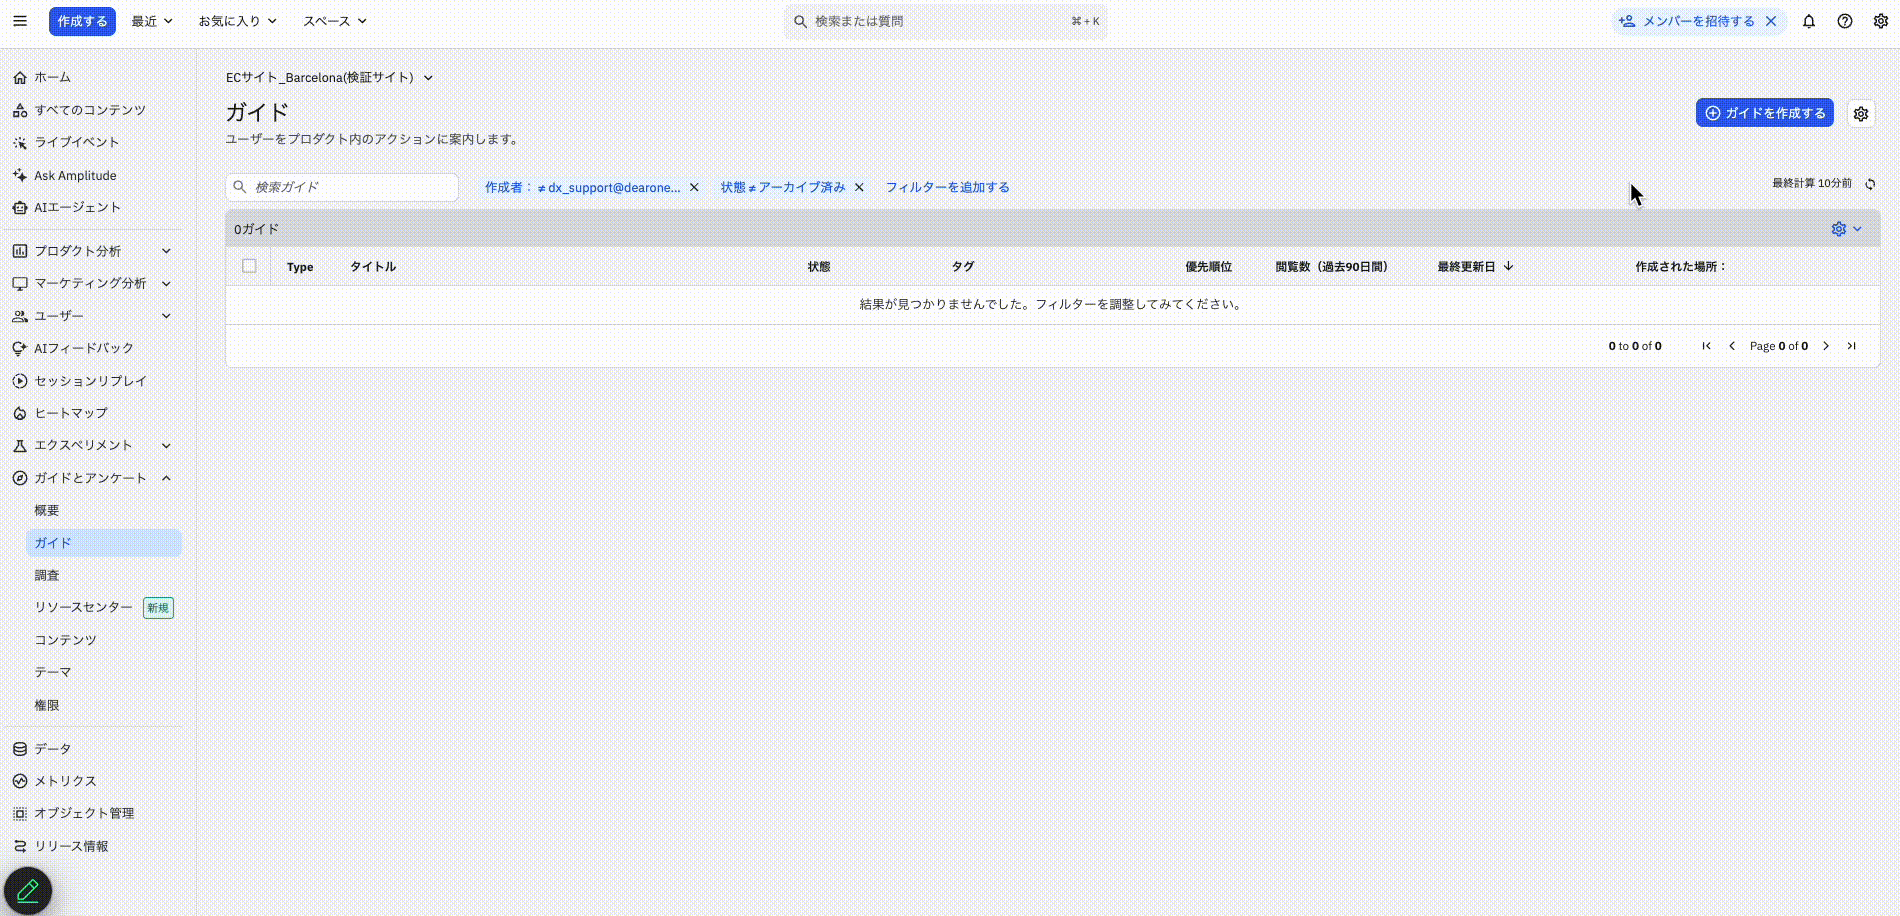Open the table column settings gear

[x=1839, y=228]
